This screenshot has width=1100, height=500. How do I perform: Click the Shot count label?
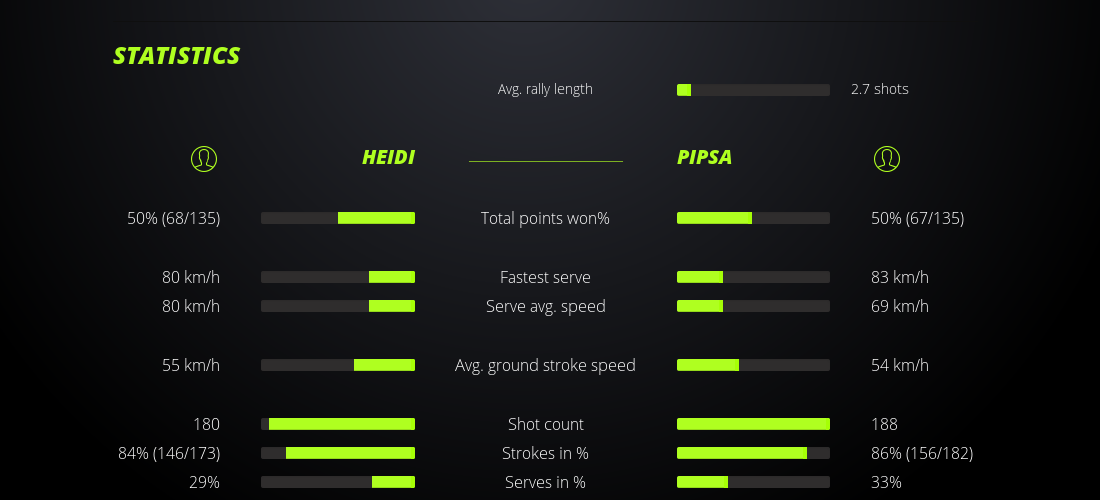[x=545, y=424]
